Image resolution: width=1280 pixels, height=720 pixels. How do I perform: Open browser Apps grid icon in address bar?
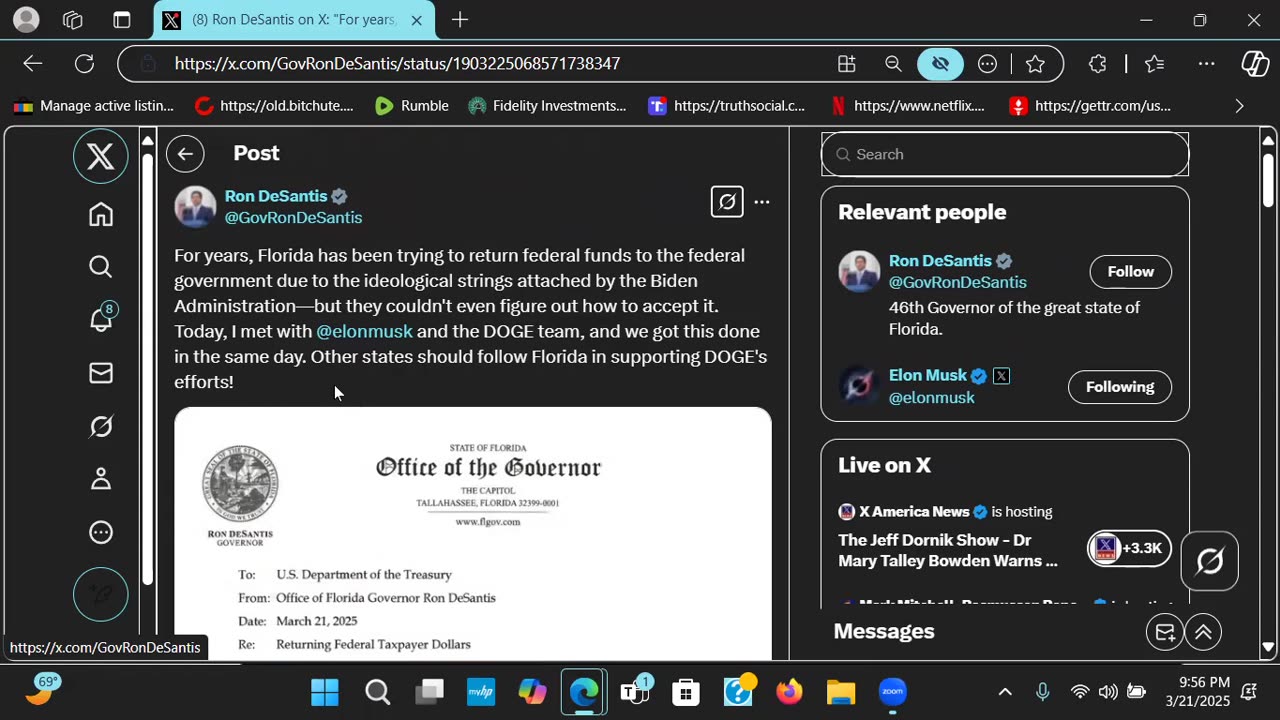click(x=847, y=64)
